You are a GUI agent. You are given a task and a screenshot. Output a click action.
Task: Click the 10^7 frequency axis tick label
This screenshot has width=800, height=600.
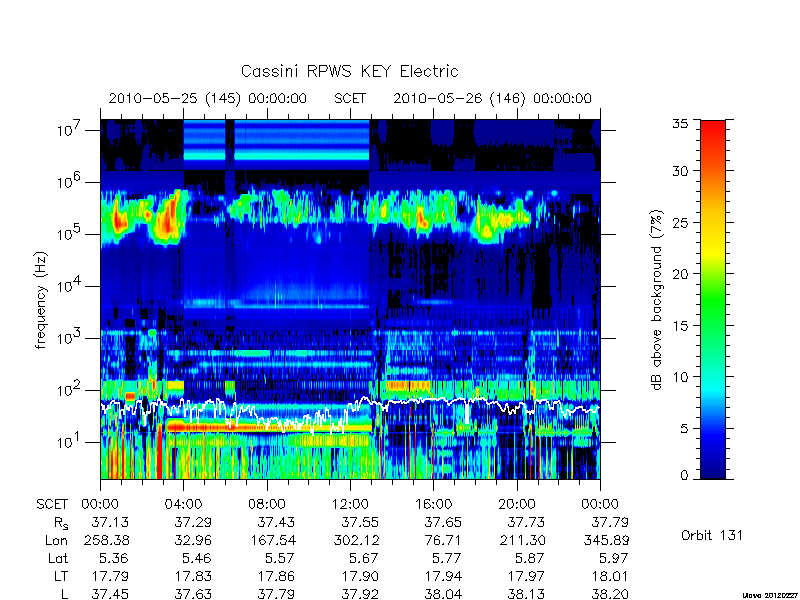click(71, 129)
